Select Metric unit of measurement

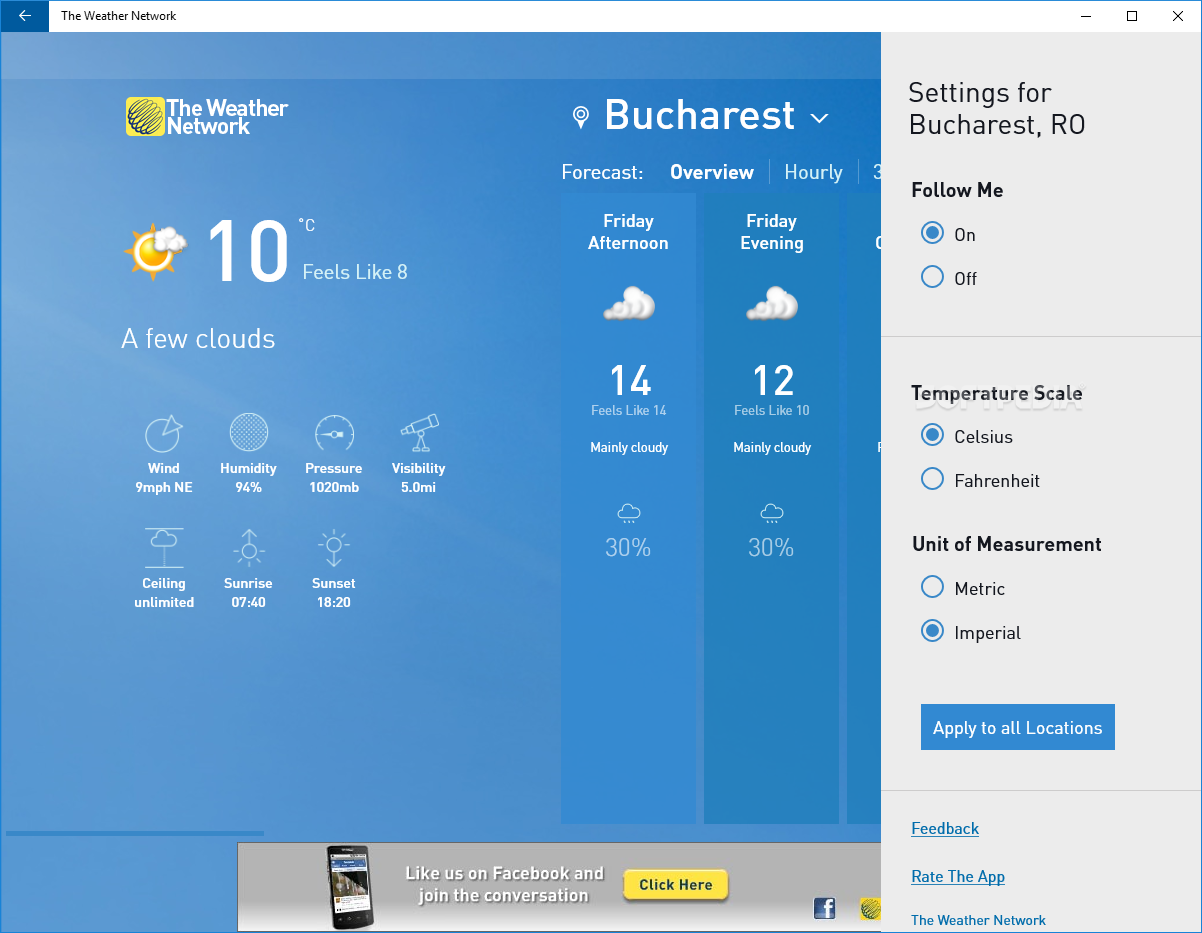pos(932,587)
